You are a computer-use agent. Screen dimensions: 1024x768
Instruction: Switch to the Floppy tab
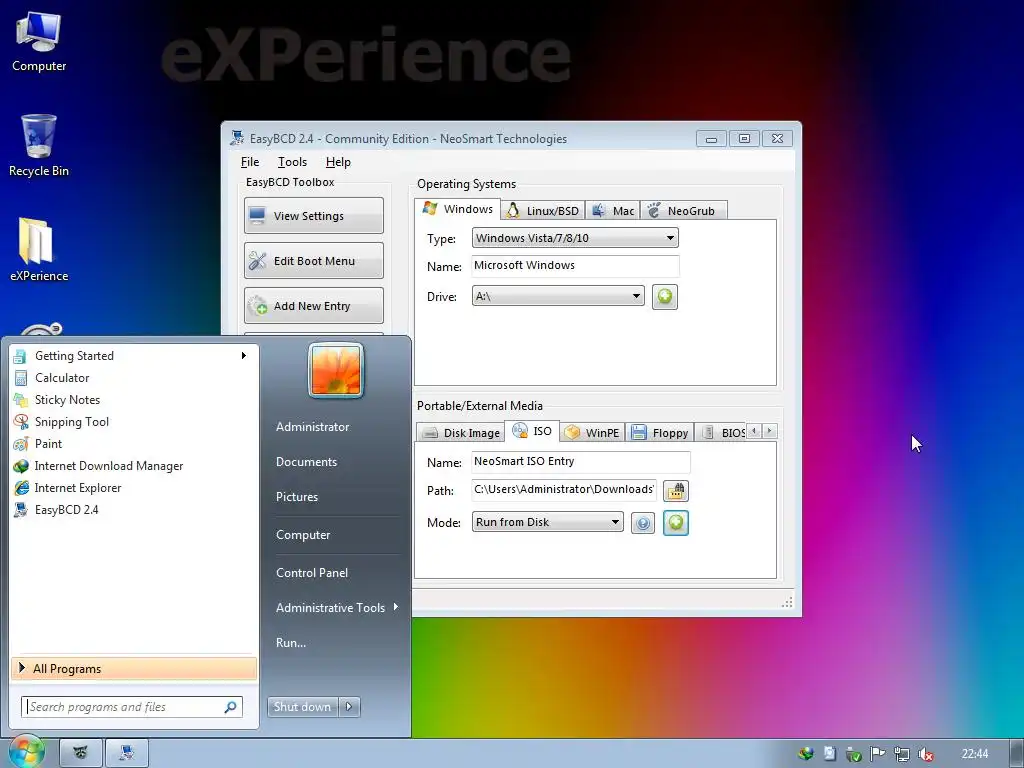click(660, 433)
